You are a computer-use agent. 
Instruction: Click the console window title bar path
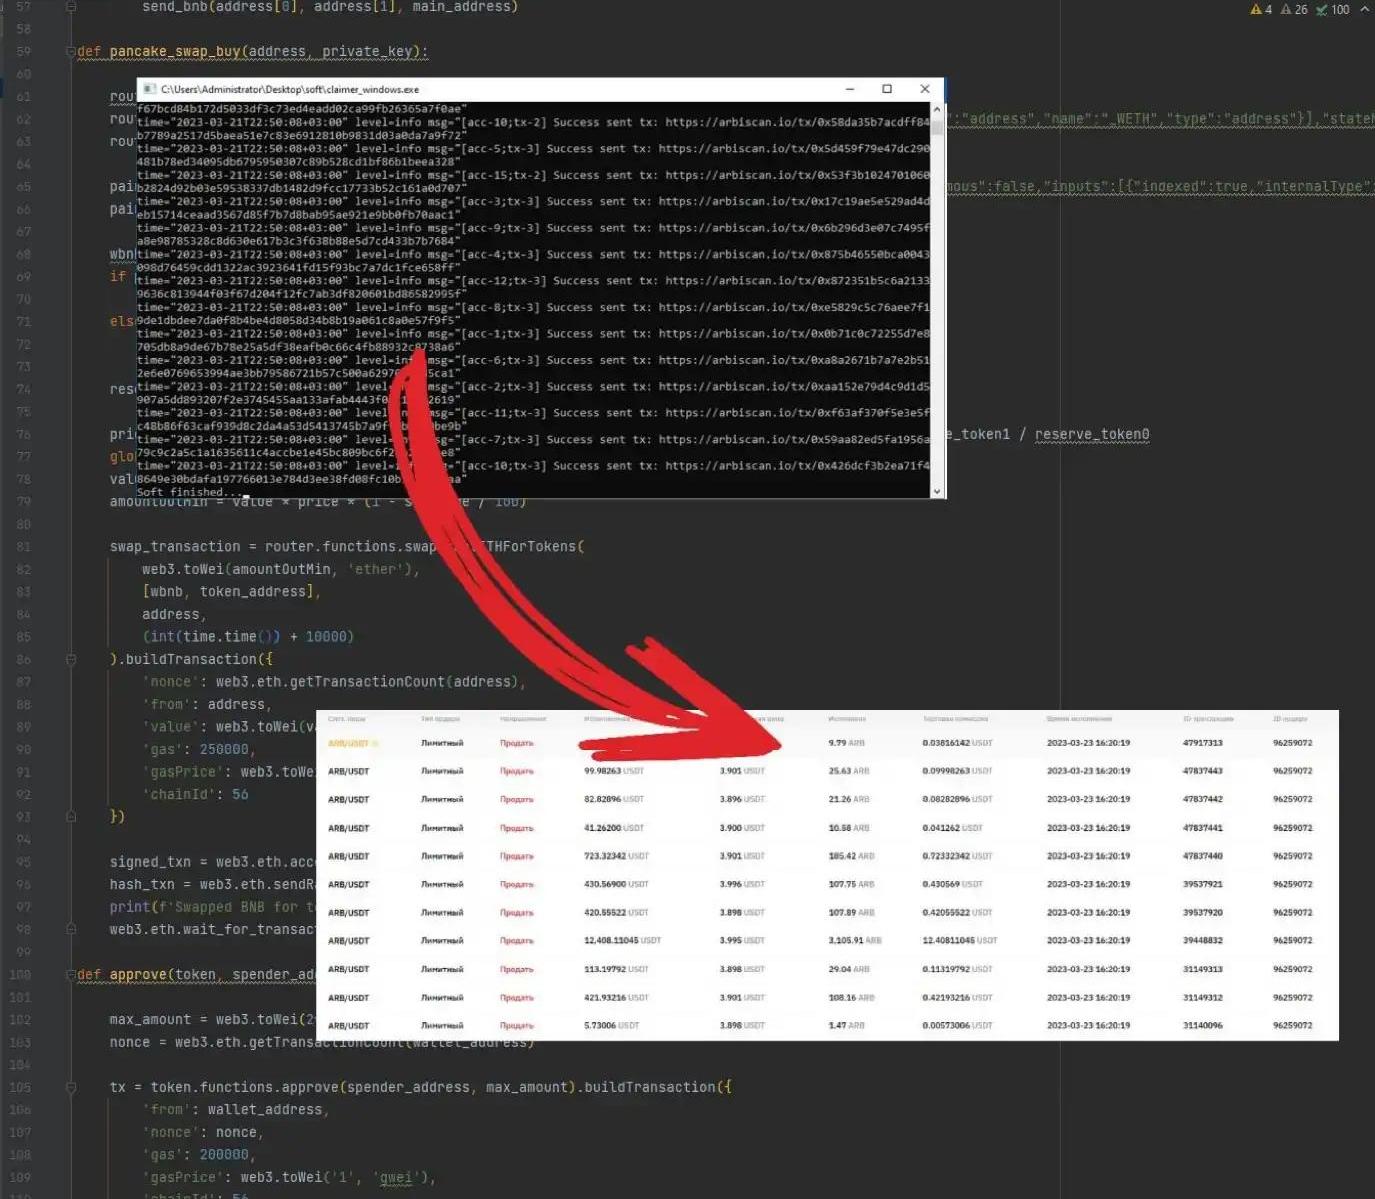tap(290, 89)
